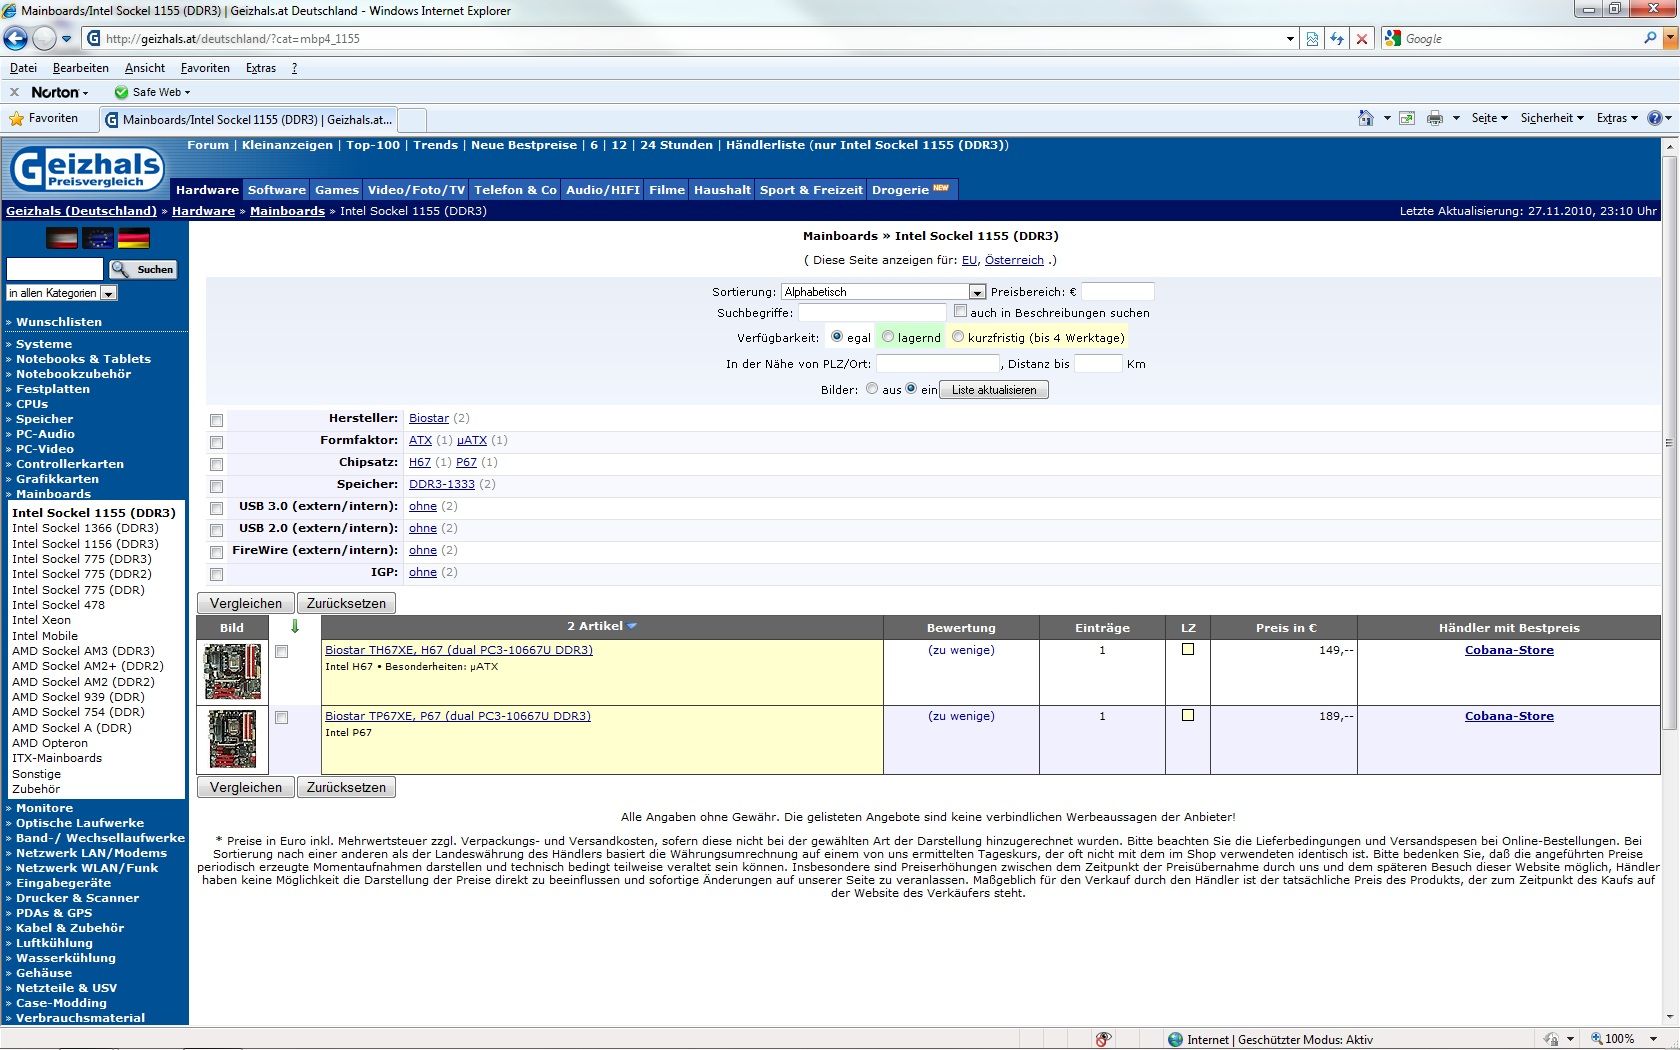Open Biostar TH67XE product thumbnail
Image resolution: width=1680 pixels, height=1050 pixels.
[x=232, y=672]
